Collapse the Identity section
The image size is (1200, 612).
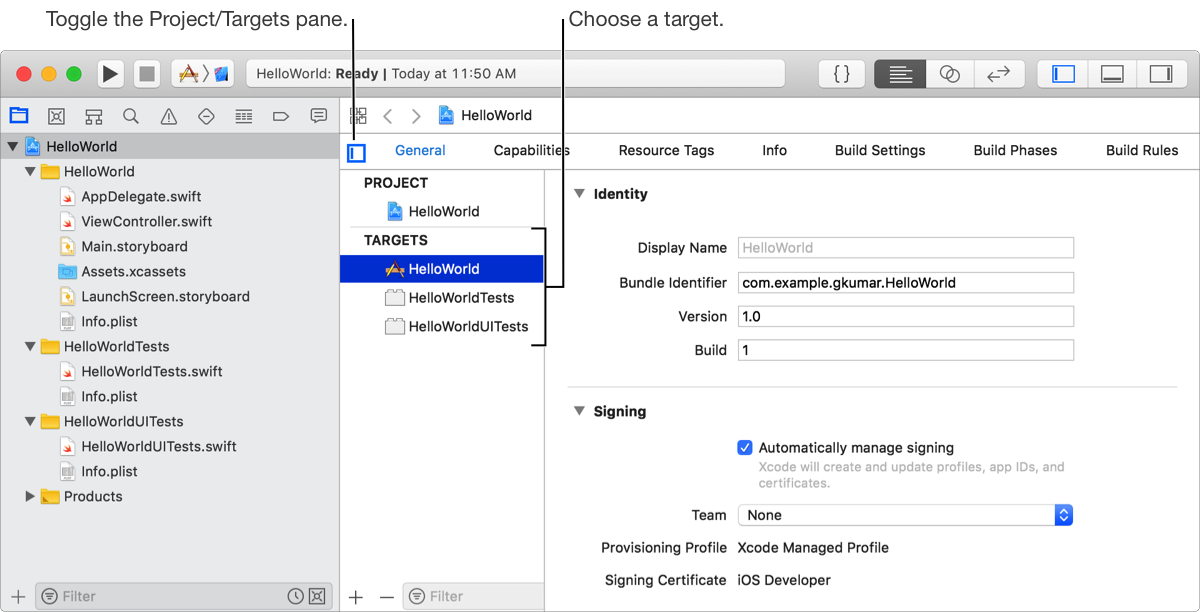[x=578, y=194]
